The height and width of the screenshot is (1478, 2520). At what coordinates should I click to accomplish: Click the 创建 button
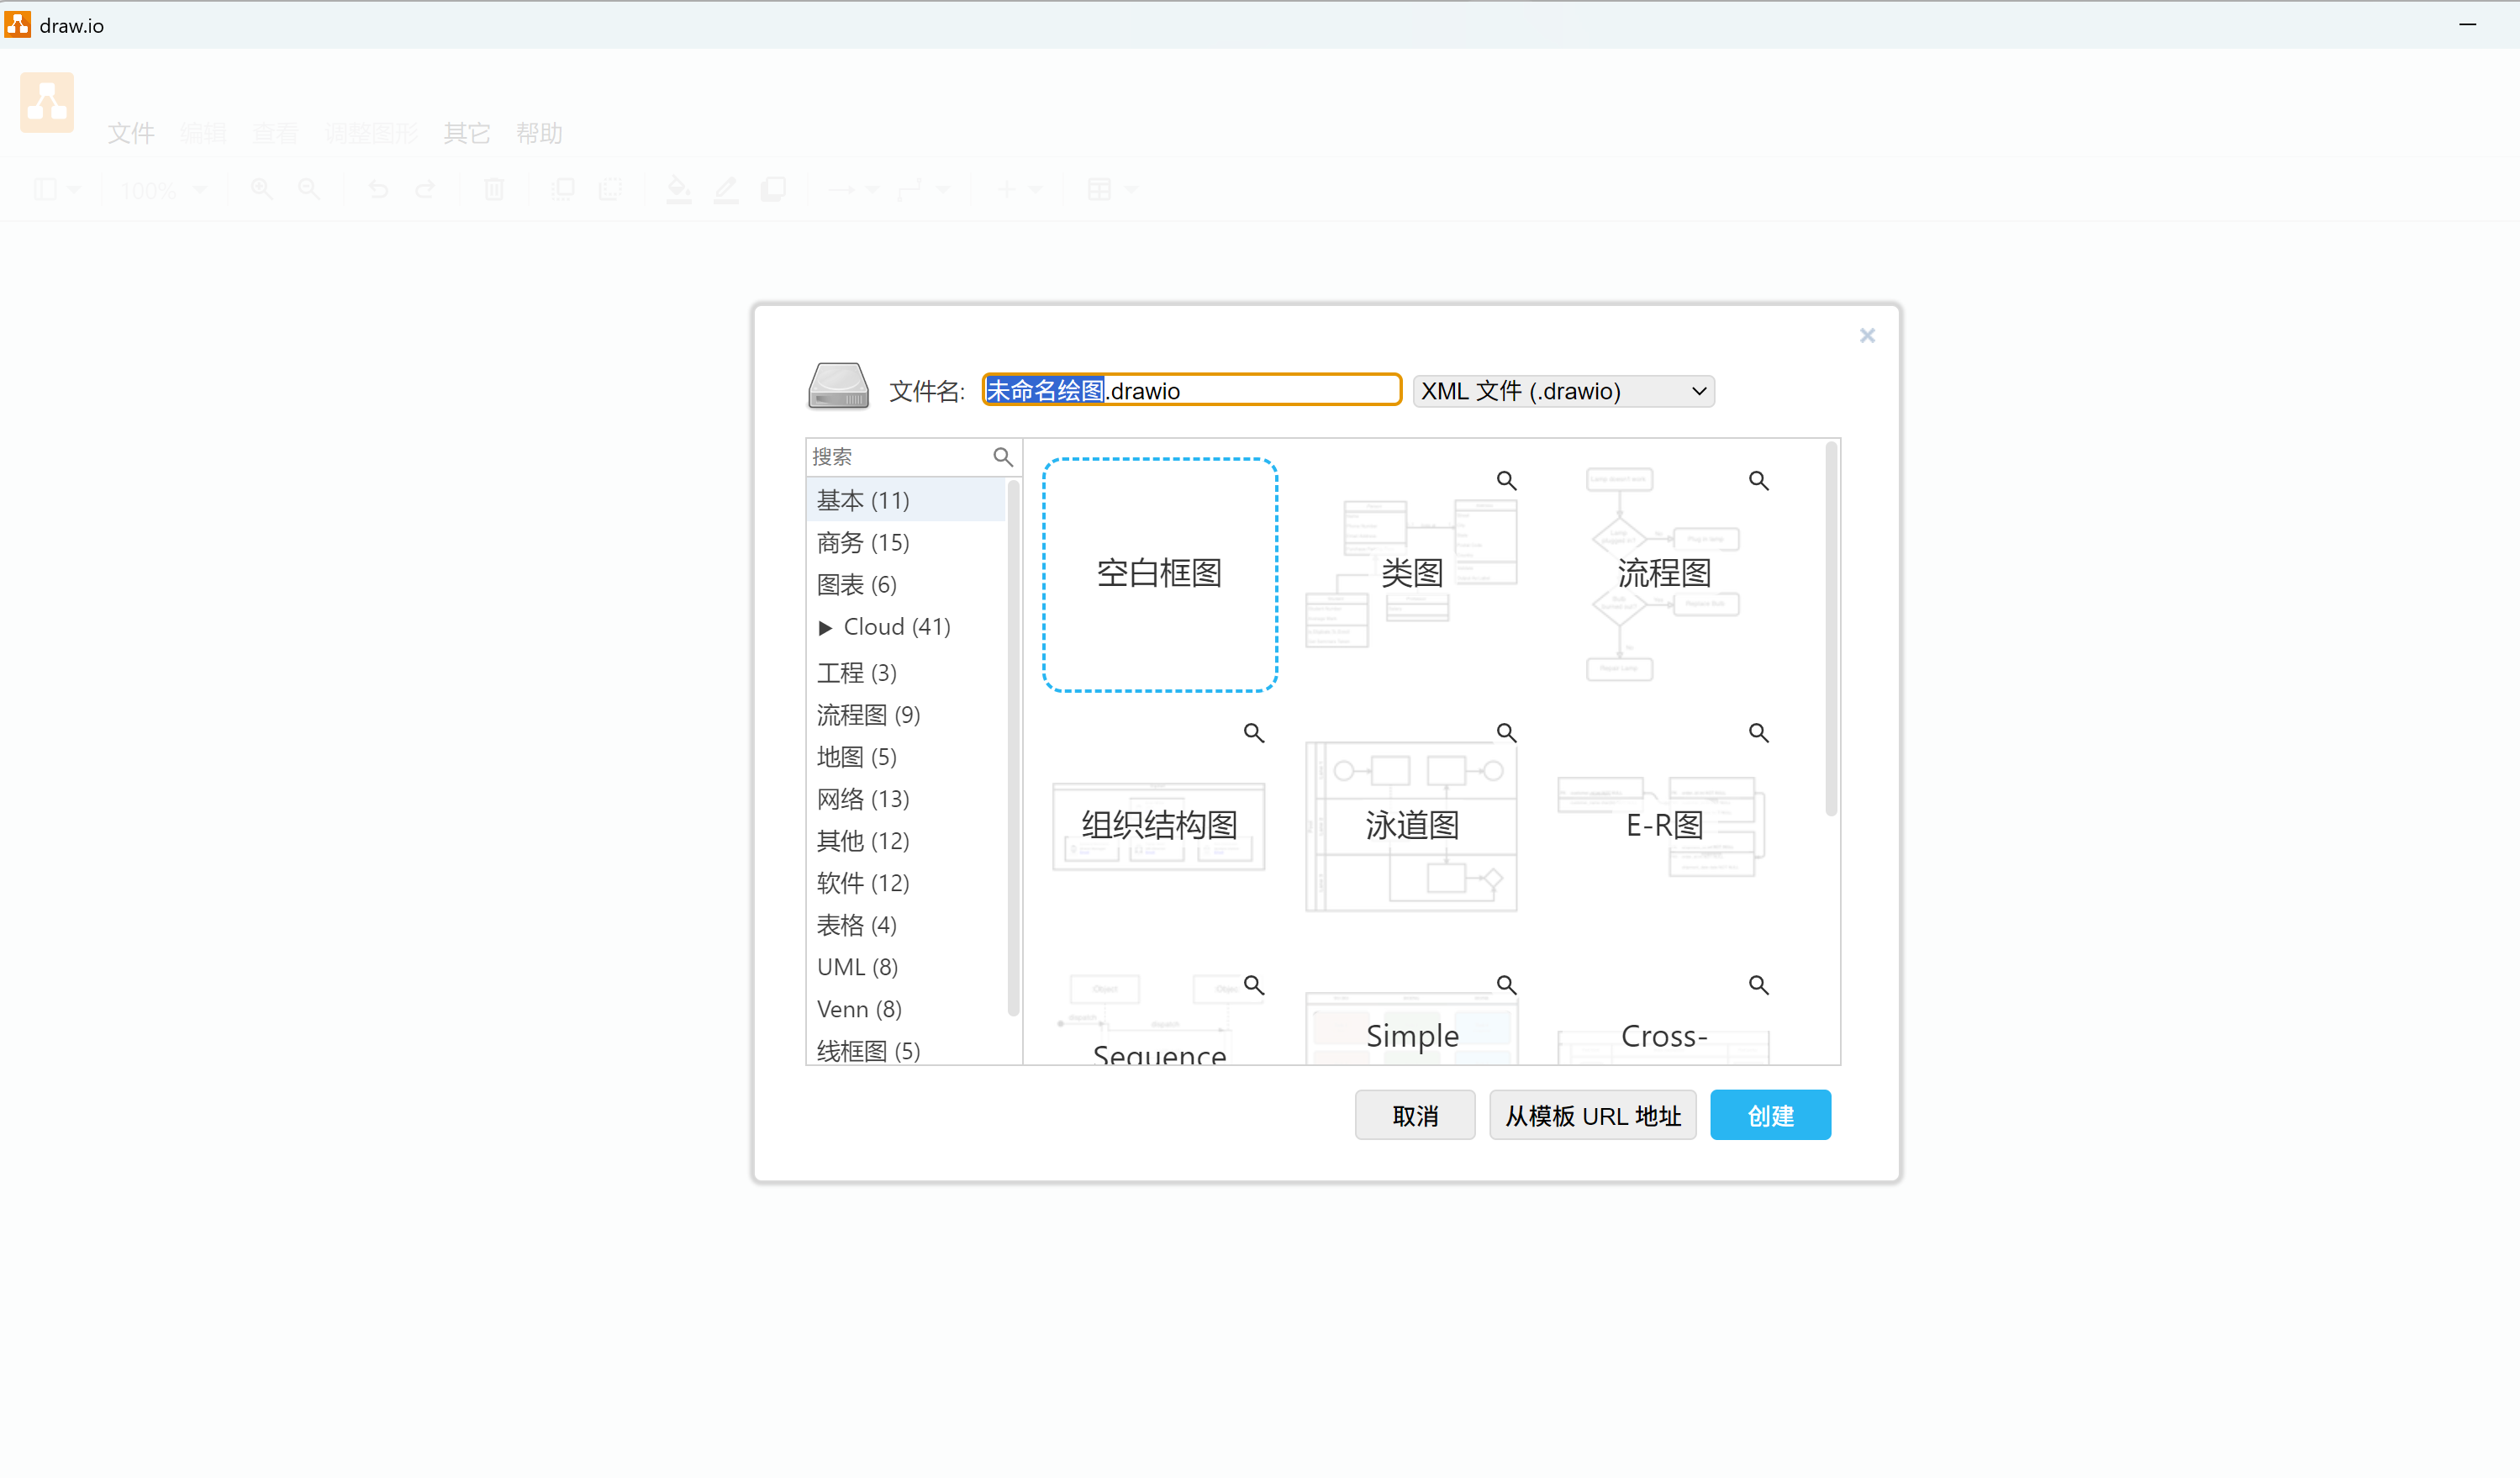click(1769, 1115)
